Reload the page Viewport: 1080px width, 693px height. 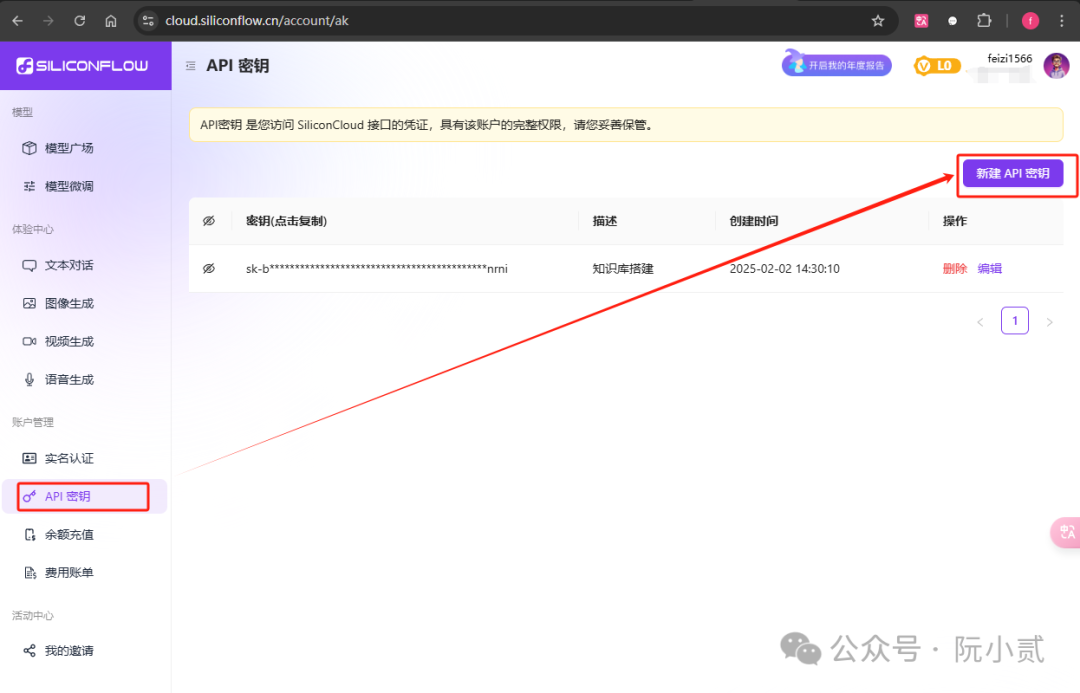pos(80,21)
